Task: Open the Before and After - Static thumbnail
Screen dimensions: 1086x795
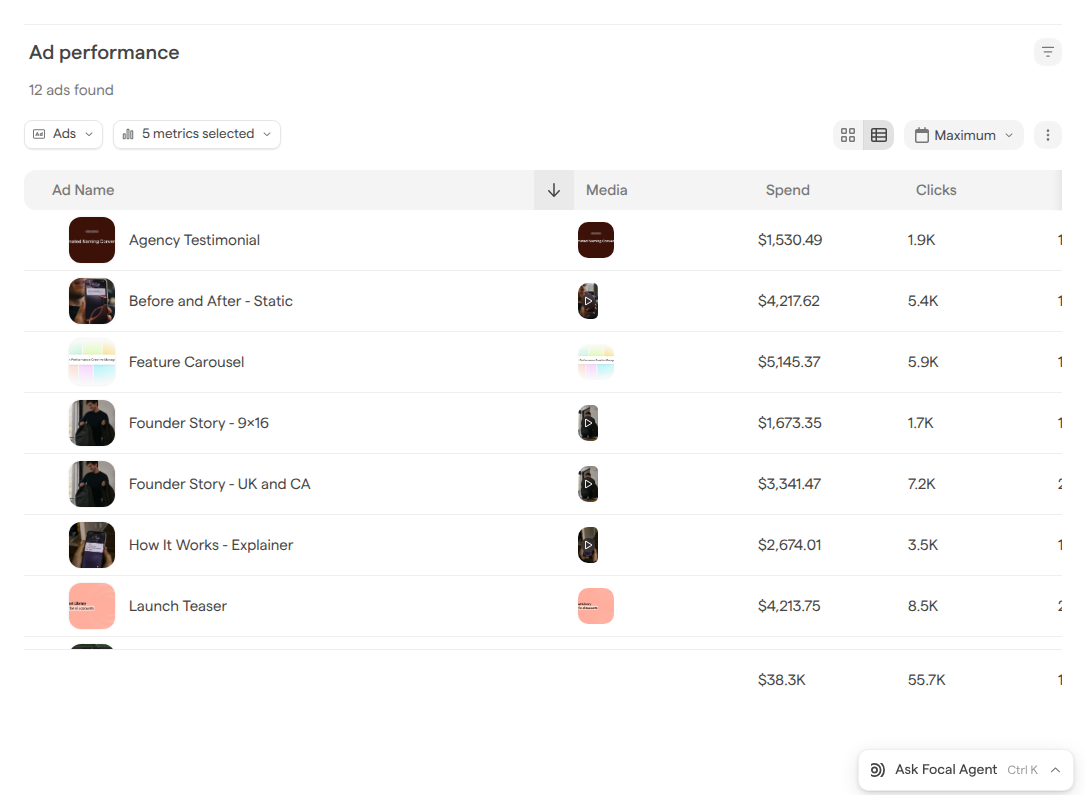Action: coord(91,301)
